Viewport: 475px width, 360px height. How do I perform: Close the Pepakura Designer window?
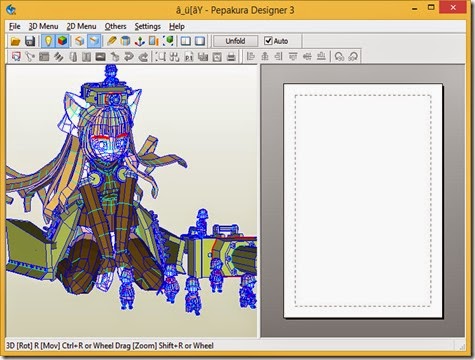tap(453, 7)
